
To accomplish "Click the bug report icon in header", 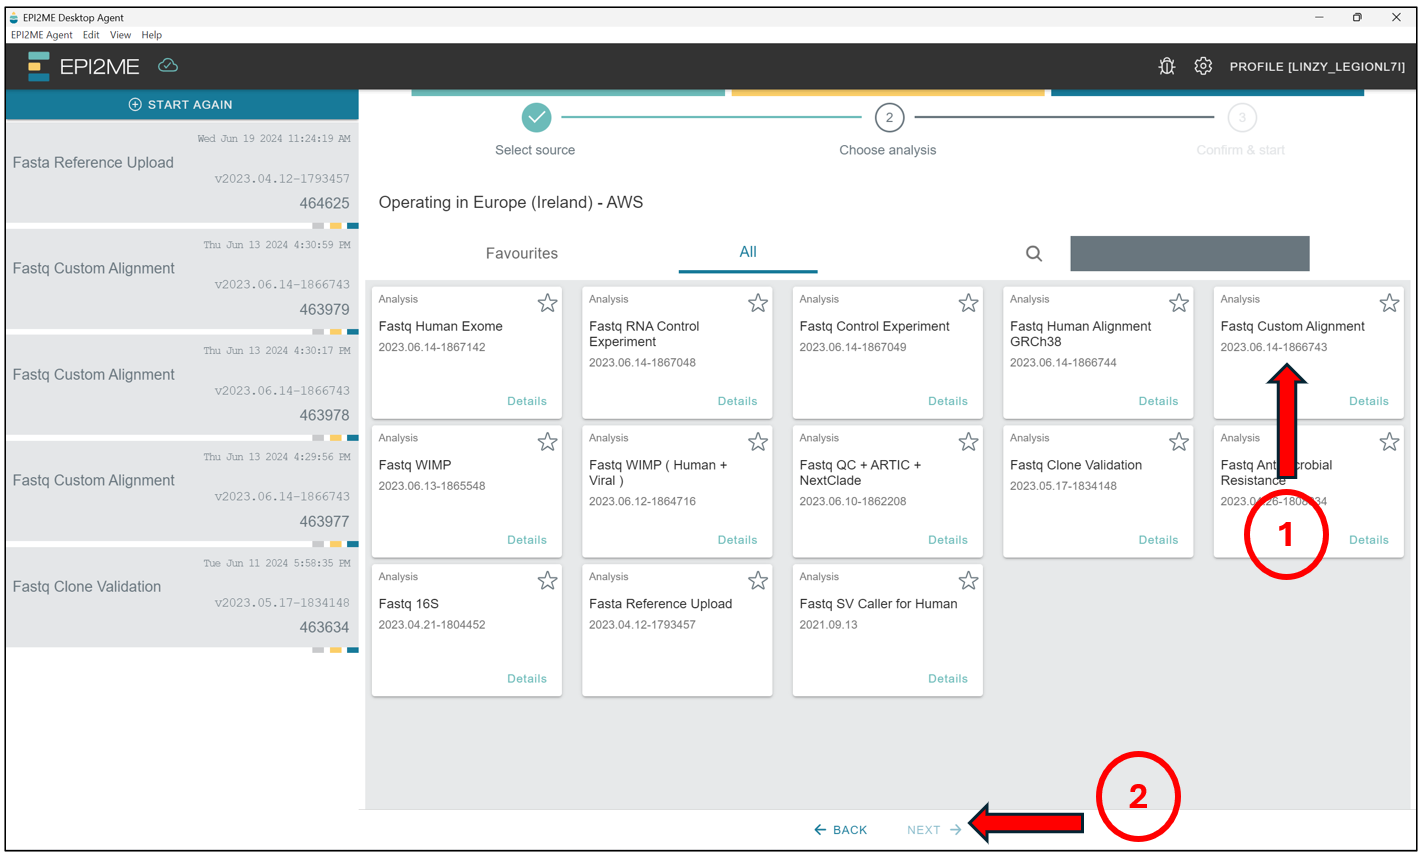I will pos(1166,66).
